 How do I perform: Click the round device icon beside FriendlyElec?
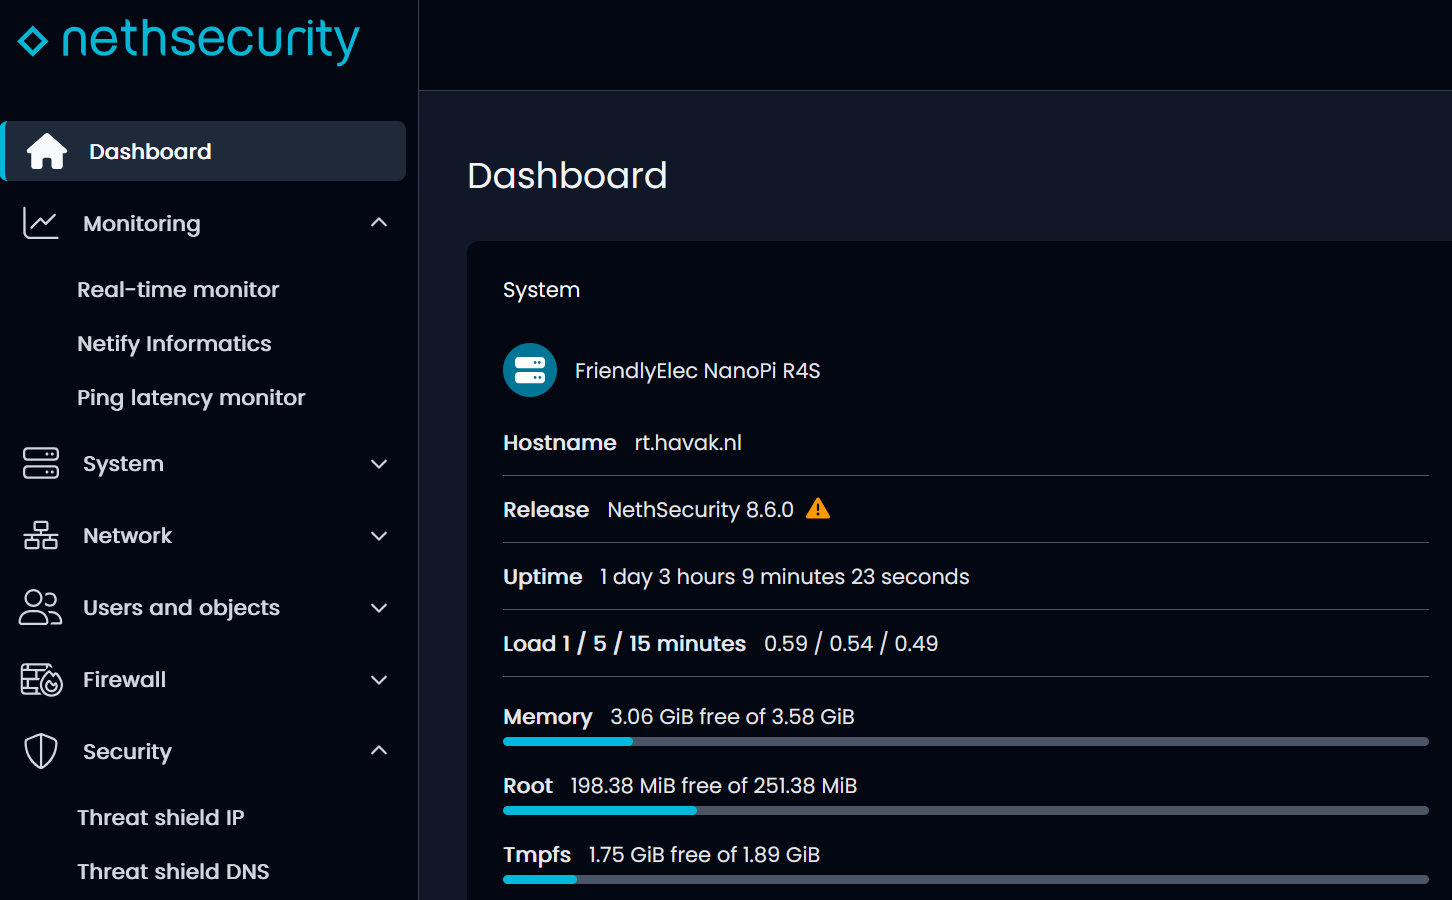(x=530, y=370)
